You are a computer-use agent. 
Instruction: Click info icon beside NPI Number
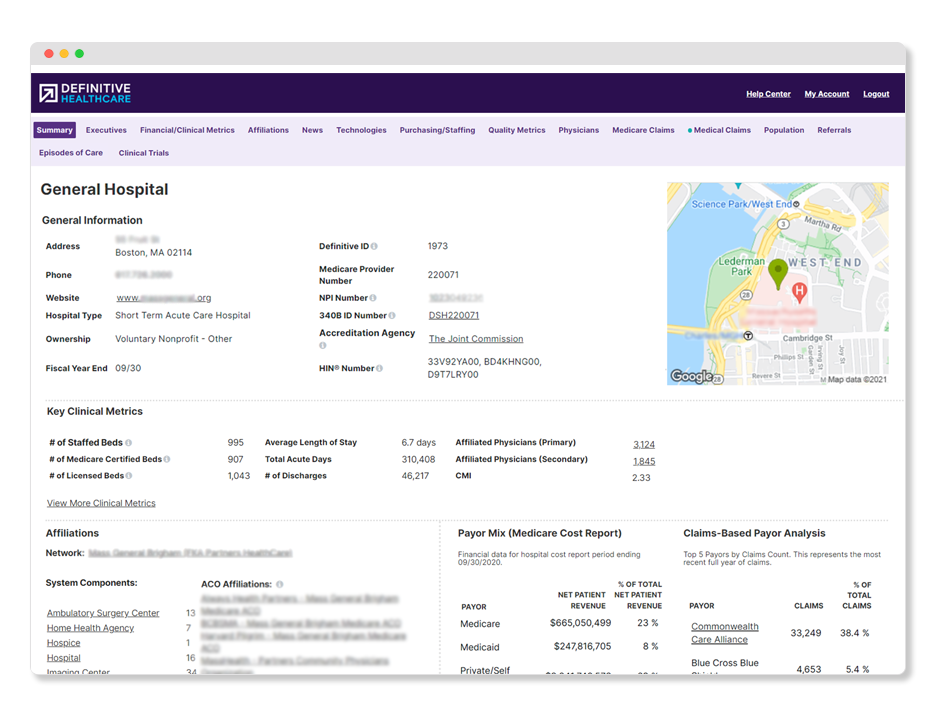point(373,298)
